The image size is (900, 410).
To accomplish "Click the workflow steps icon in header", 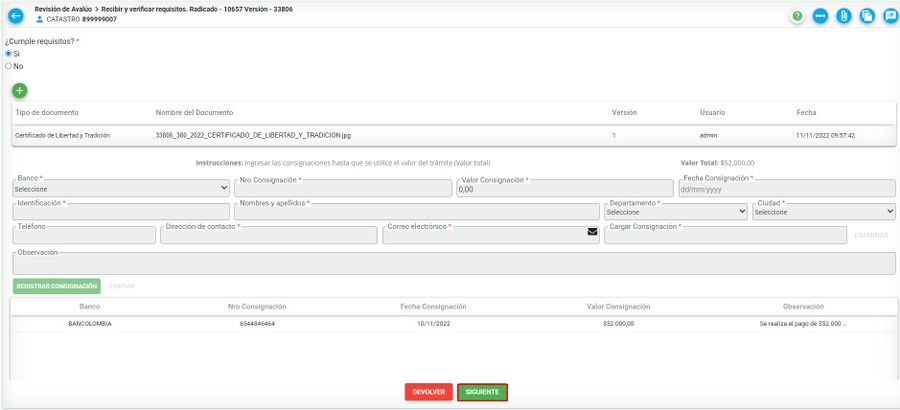I will tap(820, 16).
